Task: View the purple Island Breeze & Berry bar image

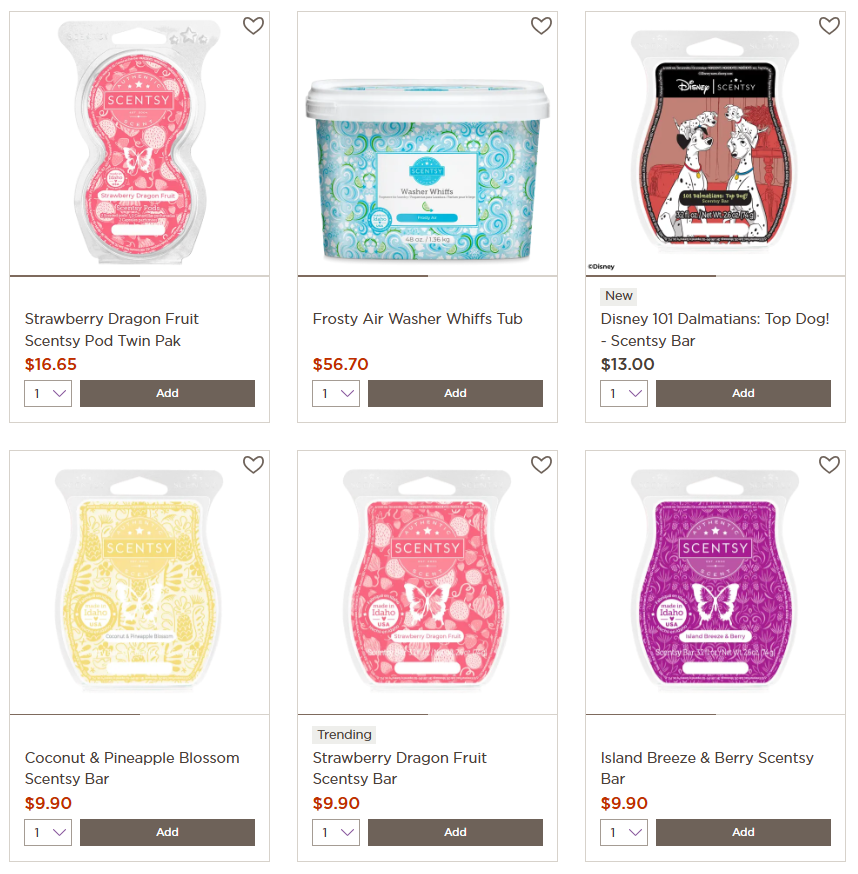Action: coord(715,580)
